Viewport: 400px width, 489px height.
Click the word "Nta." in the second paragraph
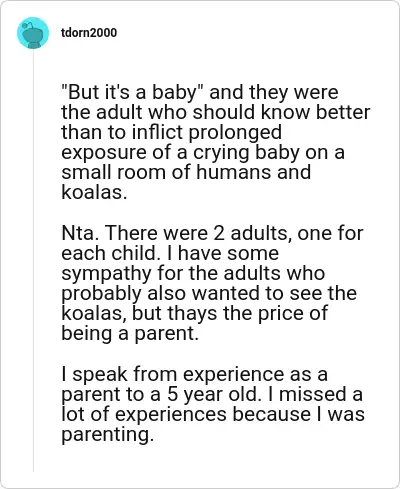(x=80, y=233)
